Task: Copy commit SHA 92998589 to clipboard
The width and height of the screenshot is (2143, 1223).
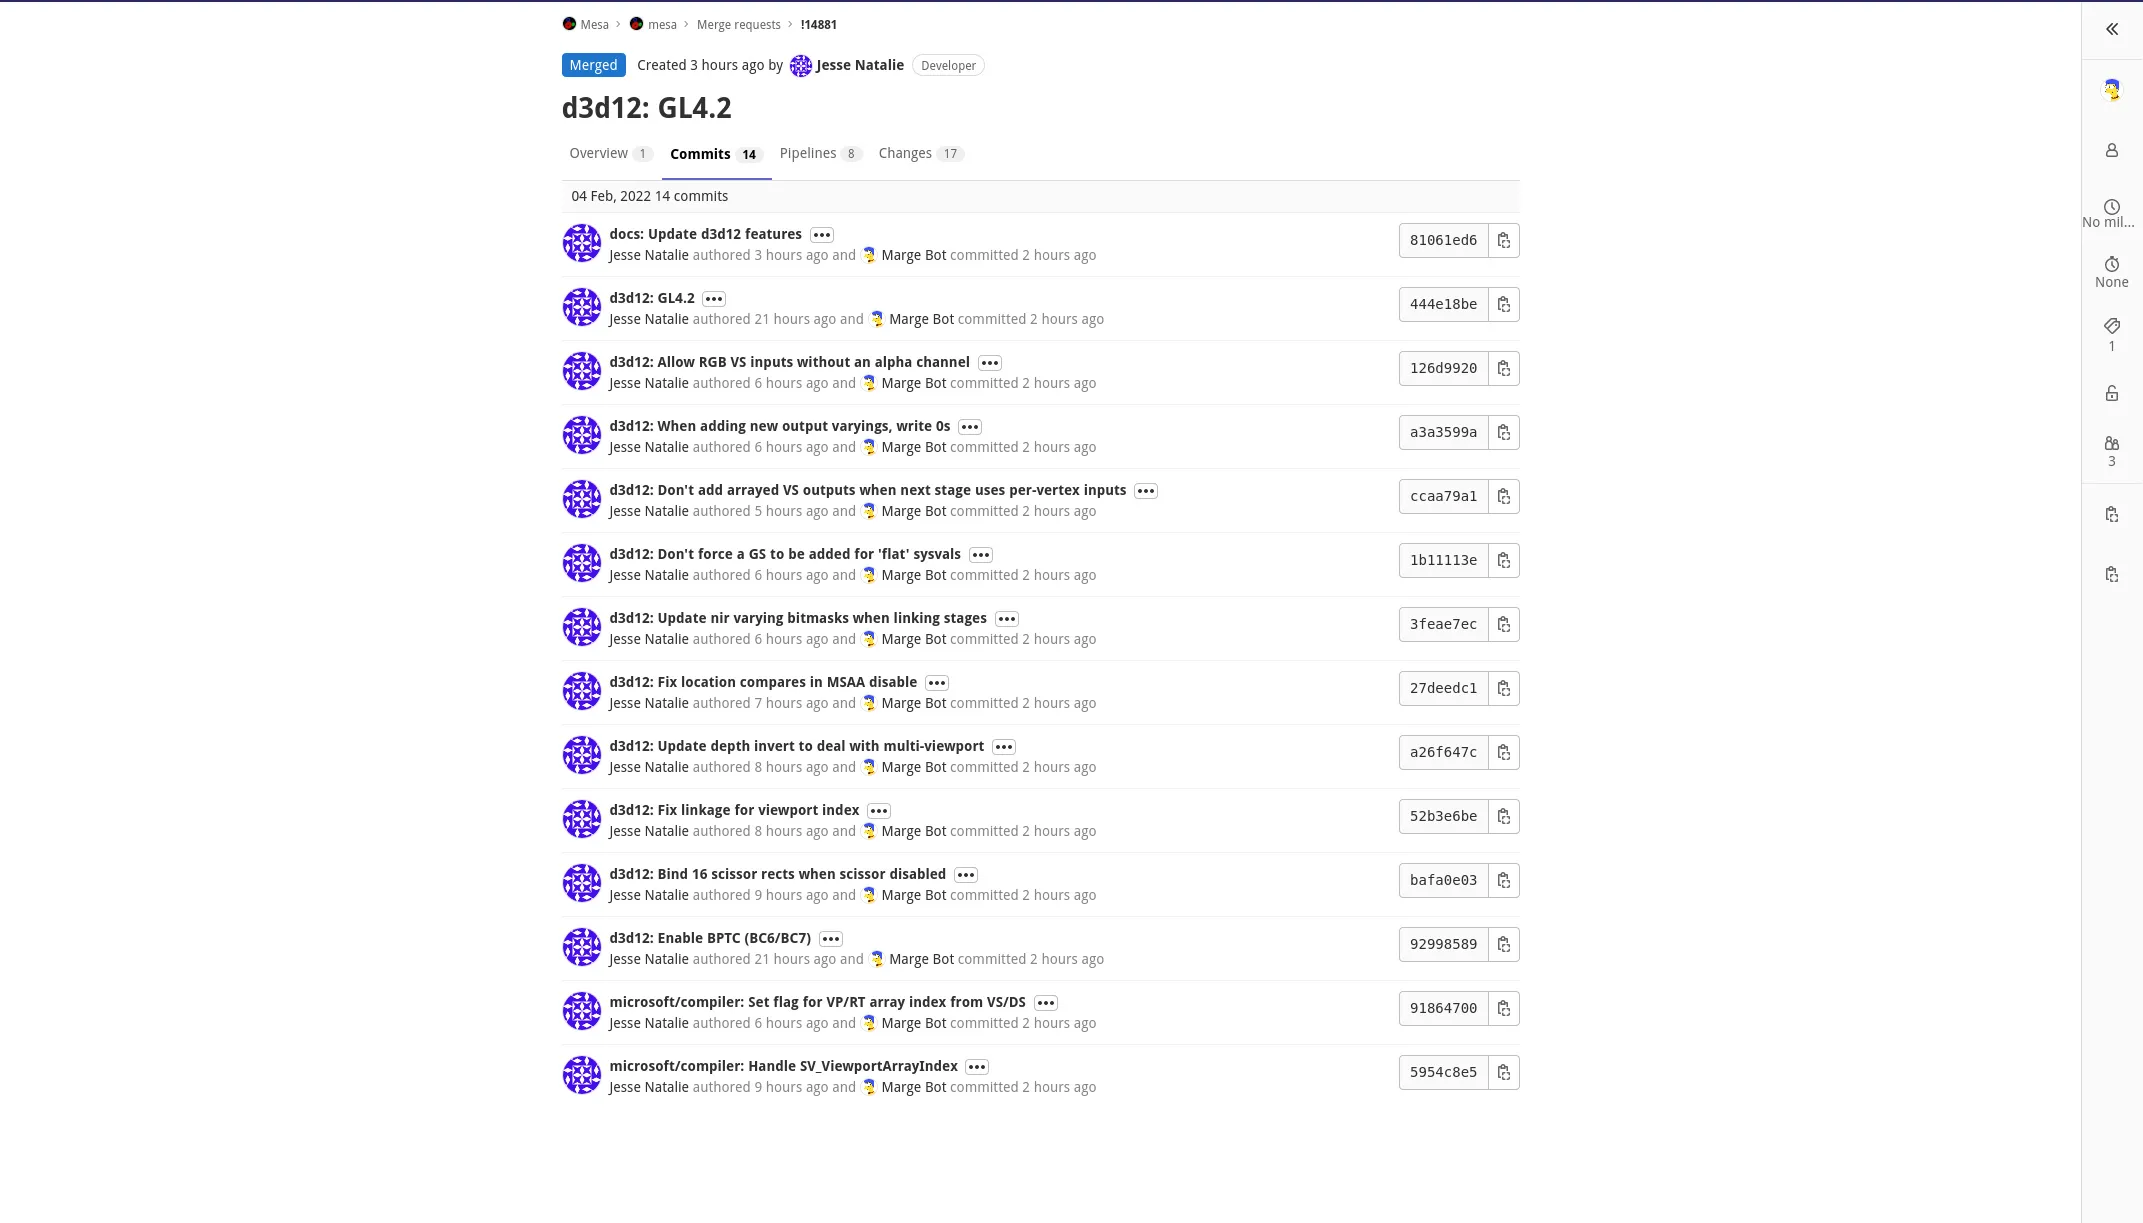Action: click(1503, 944)
